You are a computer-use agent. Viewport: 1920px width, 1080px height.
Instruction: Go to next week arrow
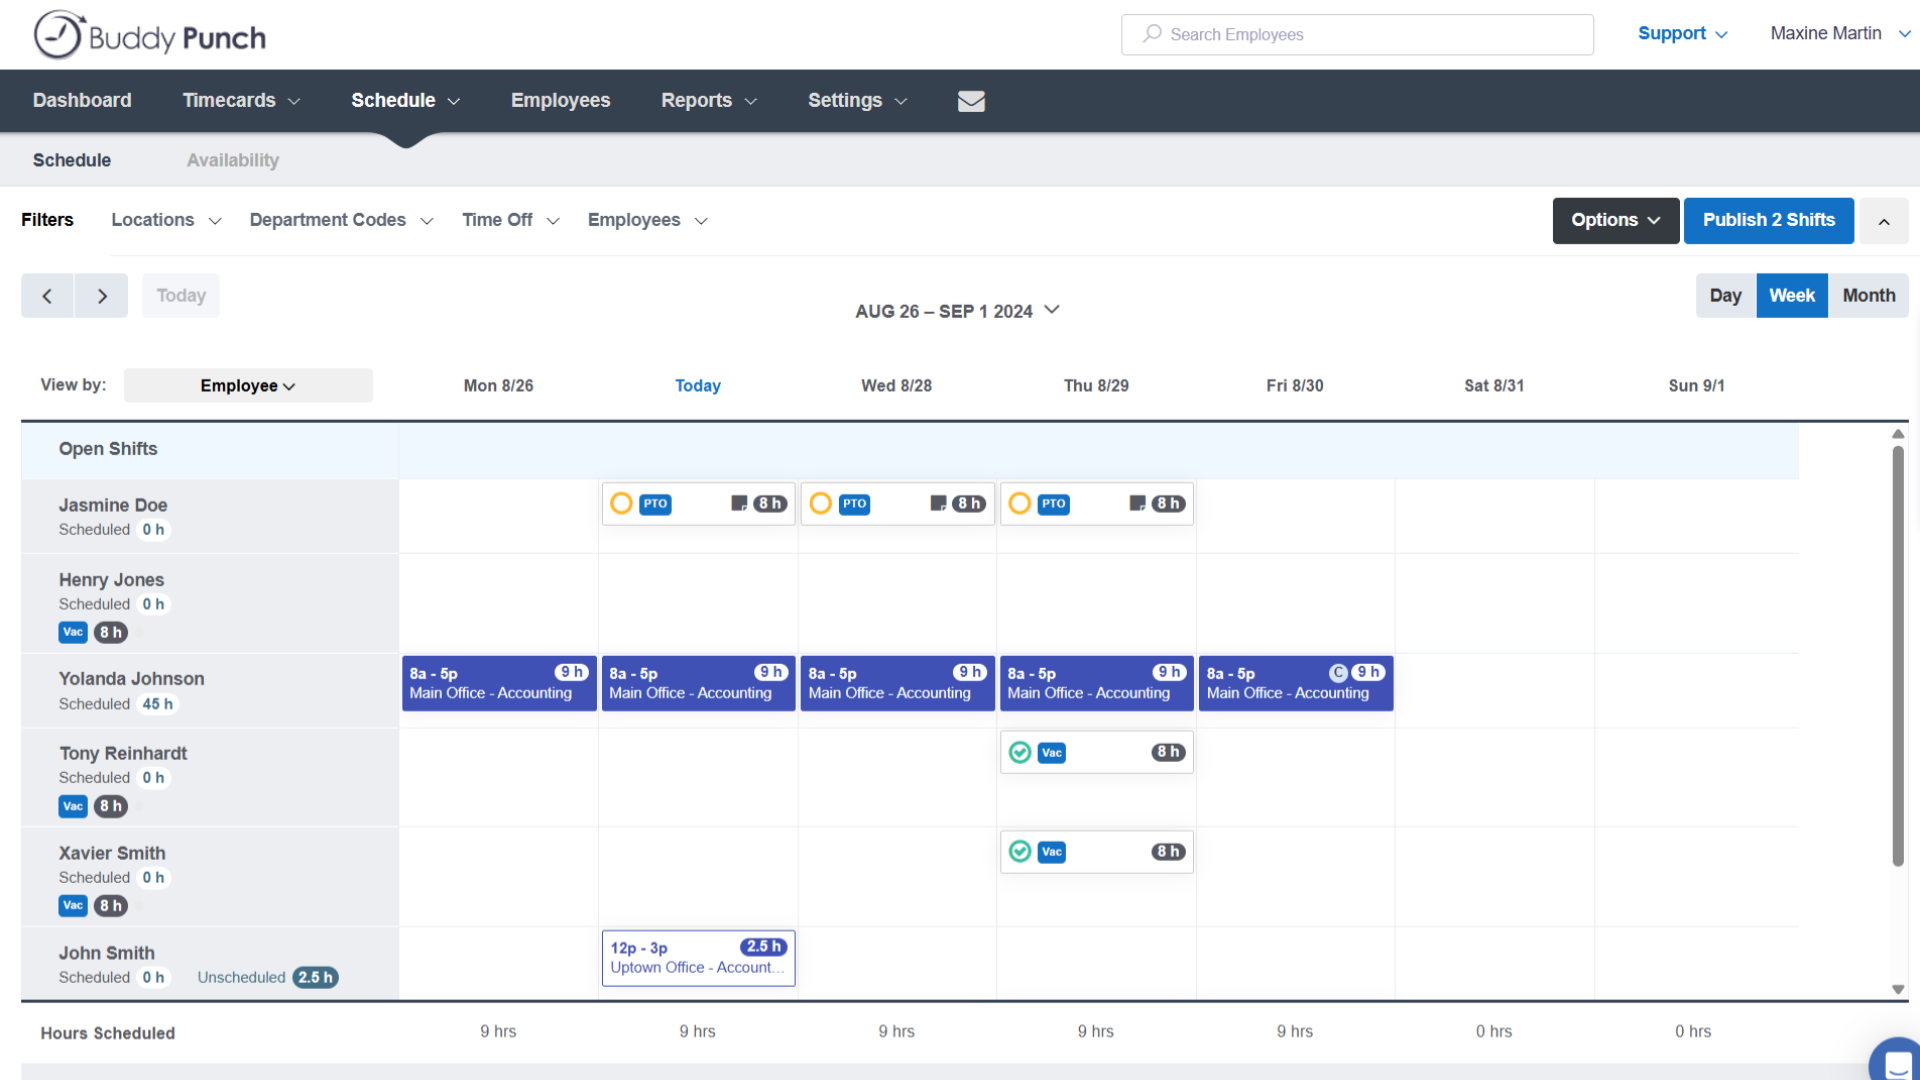[101, 296]
